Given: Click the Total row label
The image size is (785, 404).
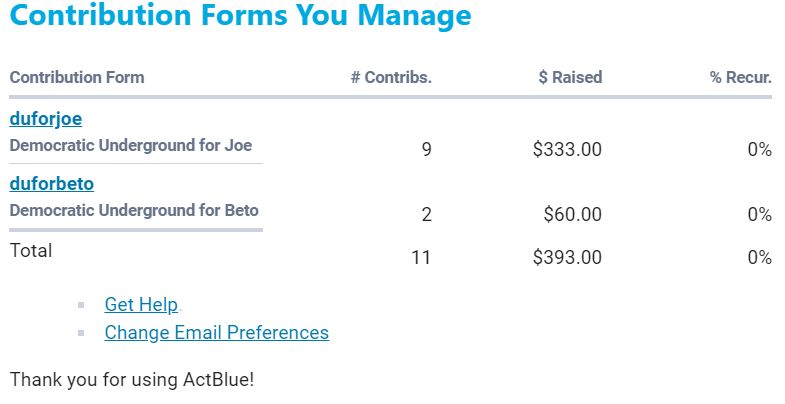Looking at the screenshot, I should pos(31,251).
